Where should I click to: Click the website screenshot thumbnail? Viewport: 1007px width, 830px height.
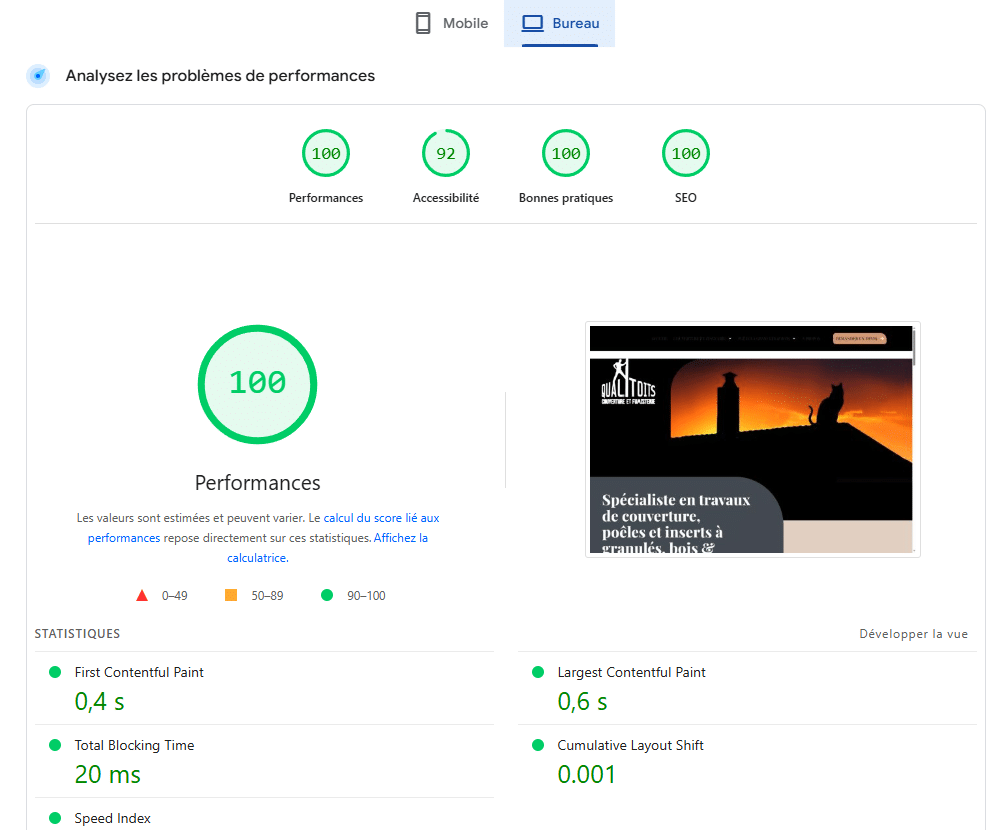pos(753,439)
